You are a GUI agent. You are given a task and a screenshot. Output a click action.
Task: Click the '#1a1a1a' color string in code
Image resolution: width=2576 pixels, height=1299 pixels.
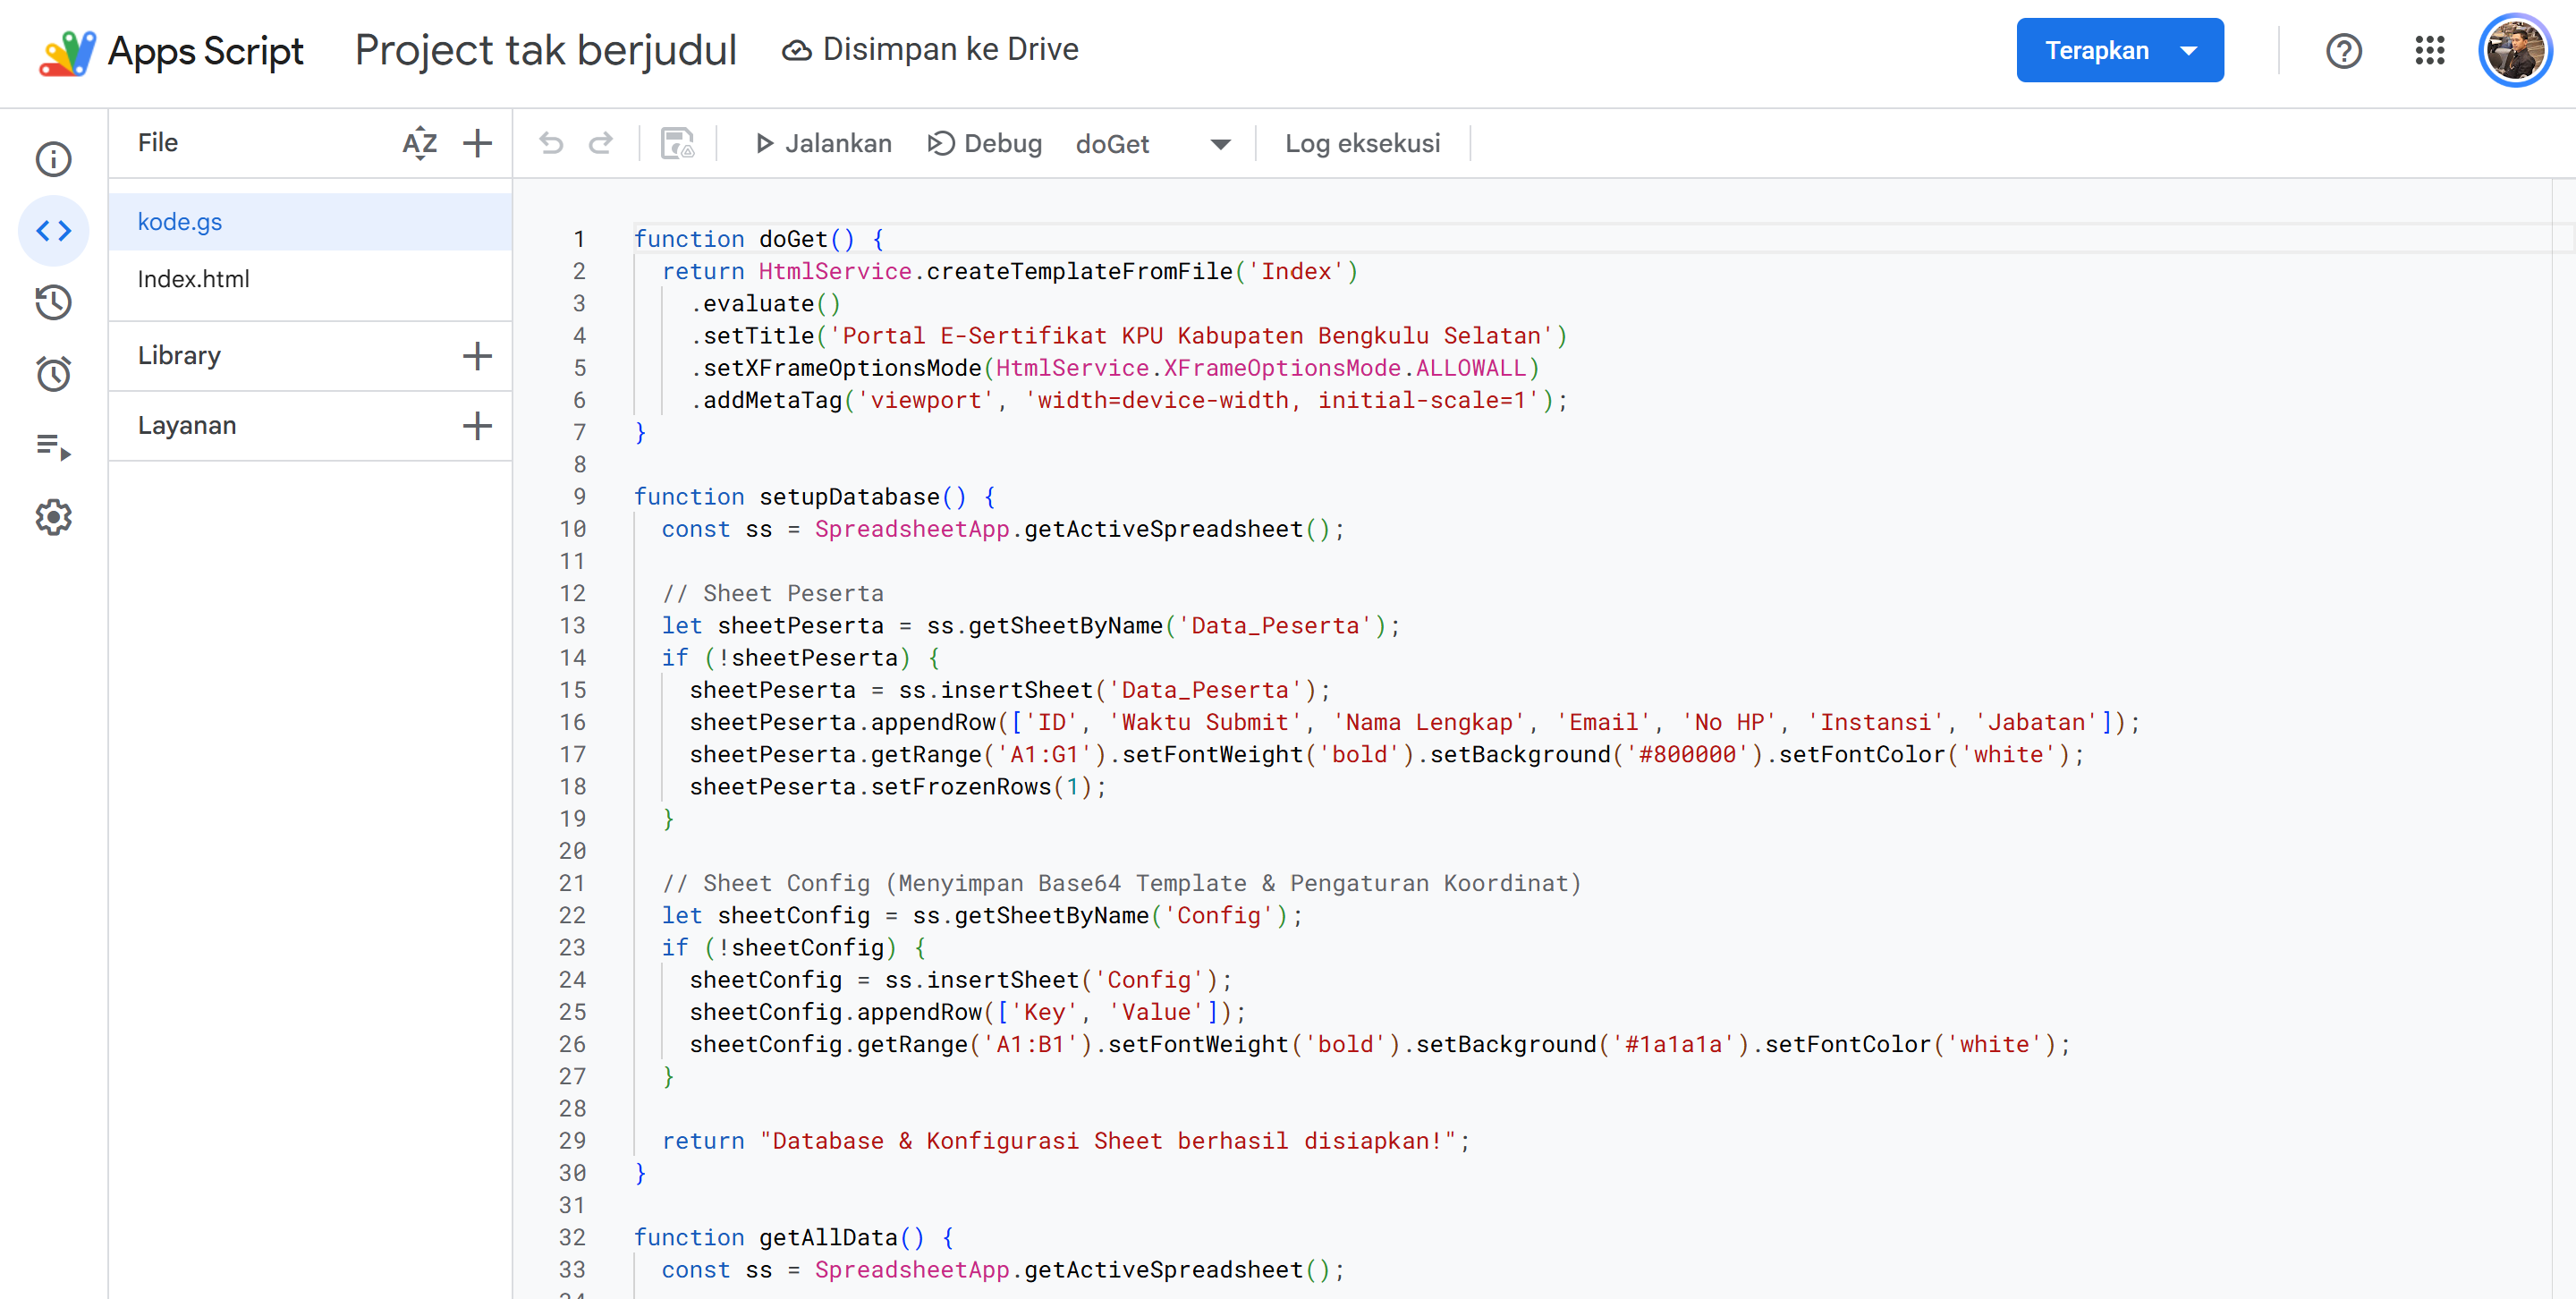(1673, 1045)
